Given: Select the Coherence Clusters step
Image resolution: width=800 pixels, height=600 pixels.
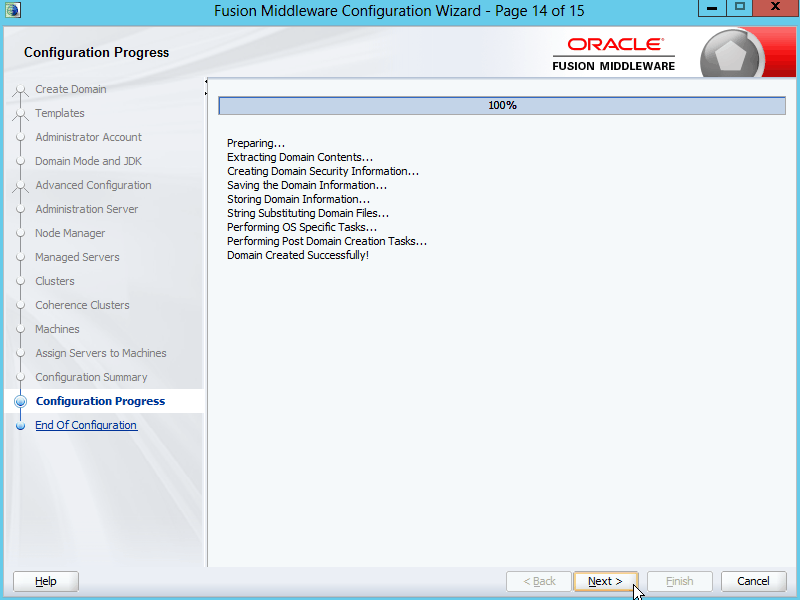Looking at the screenshot, I should pos(82,305).
